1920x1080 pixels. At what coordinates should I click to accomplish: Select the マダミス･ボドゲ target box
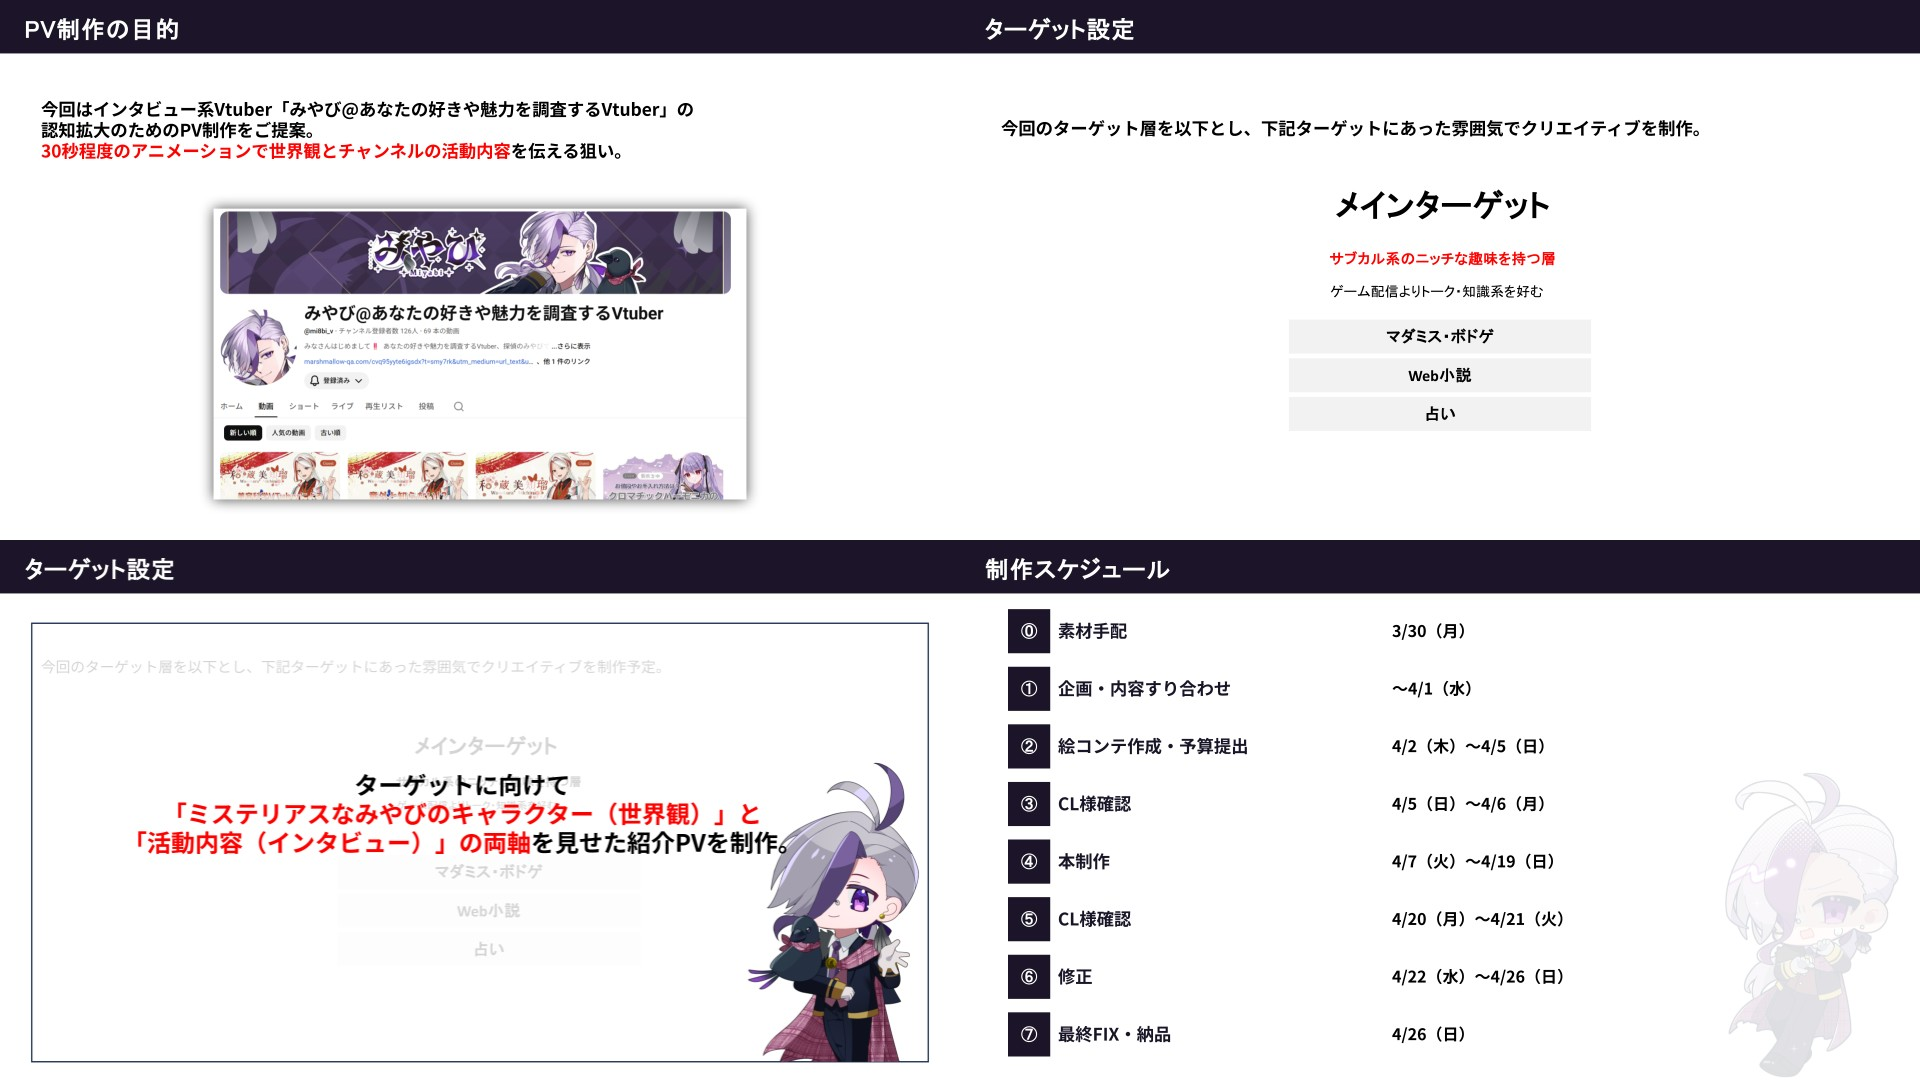point(1439,336)
